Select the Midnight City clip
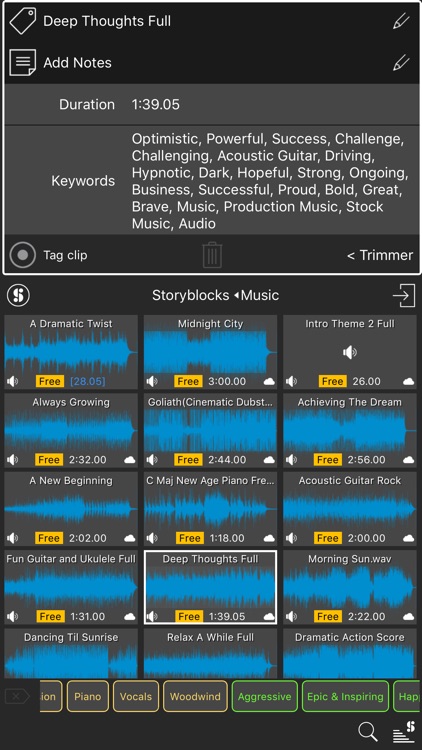This screenshot has width=422, height=750. click(211, 352)
